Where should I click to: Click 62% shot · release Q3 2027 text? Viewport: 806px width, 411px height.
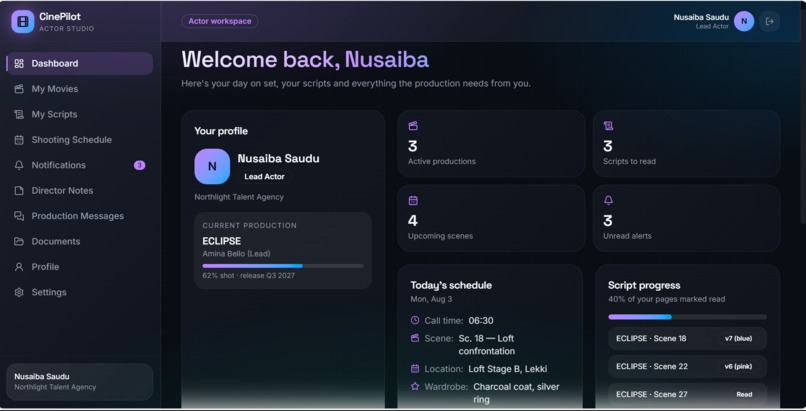(249, 276)
